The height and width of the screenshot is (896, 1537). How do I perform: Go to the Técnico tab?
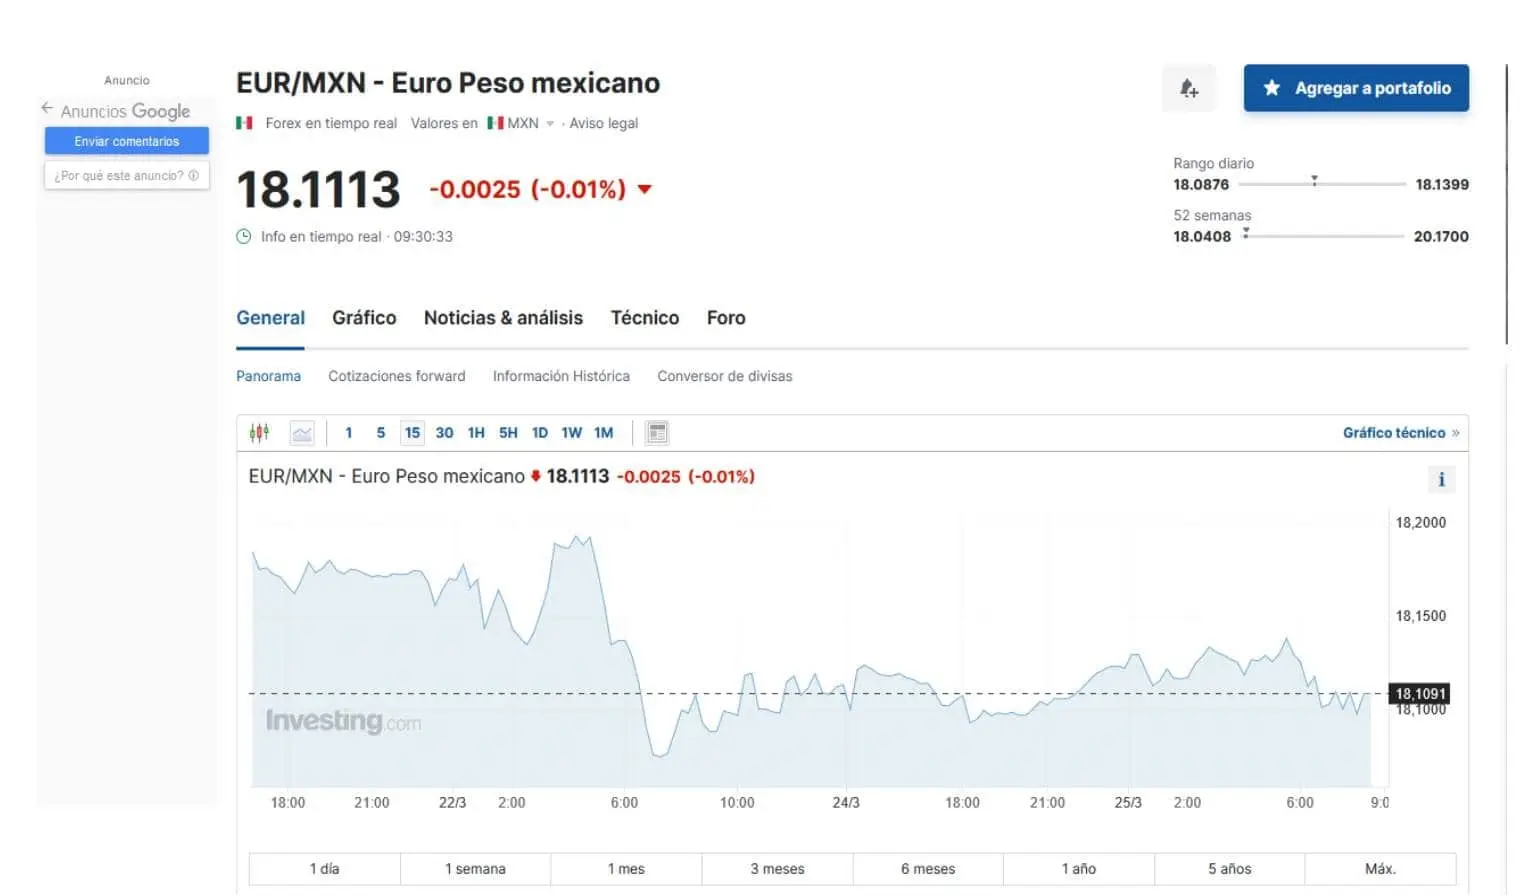645,318
